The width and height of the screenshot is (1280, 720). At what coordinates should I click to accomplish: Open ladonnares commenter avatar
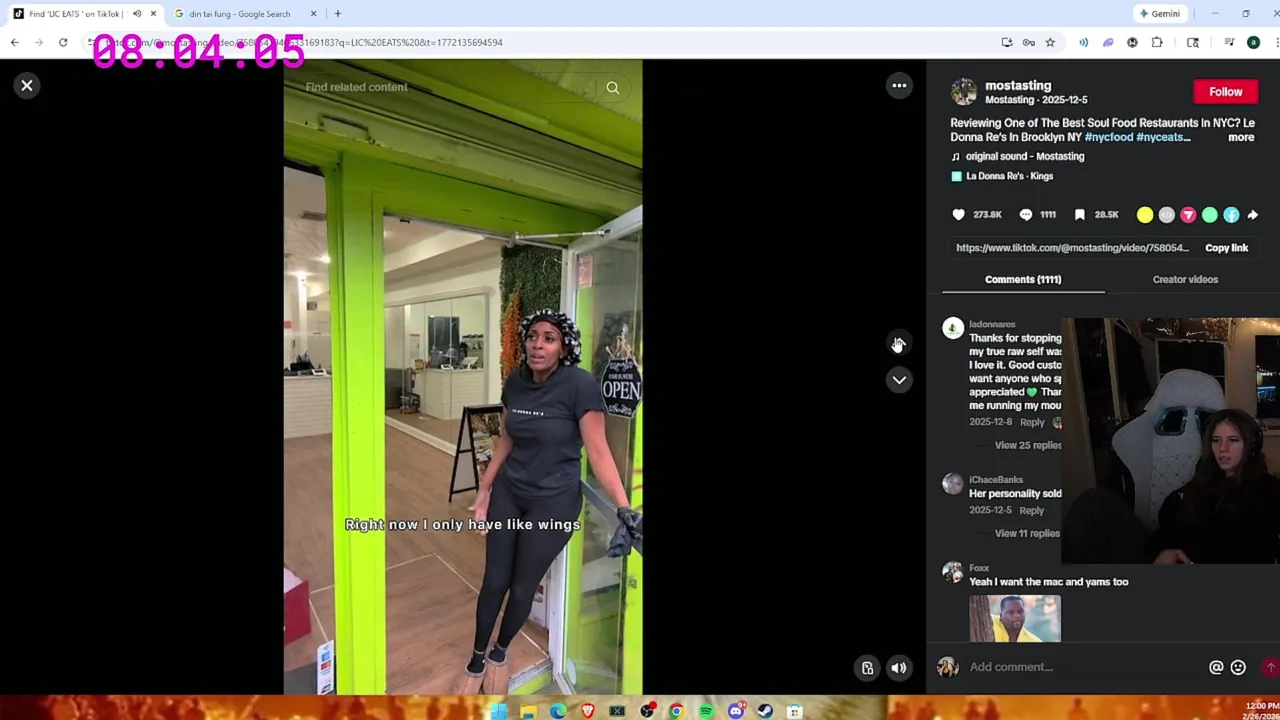click(x=953, y=329)
